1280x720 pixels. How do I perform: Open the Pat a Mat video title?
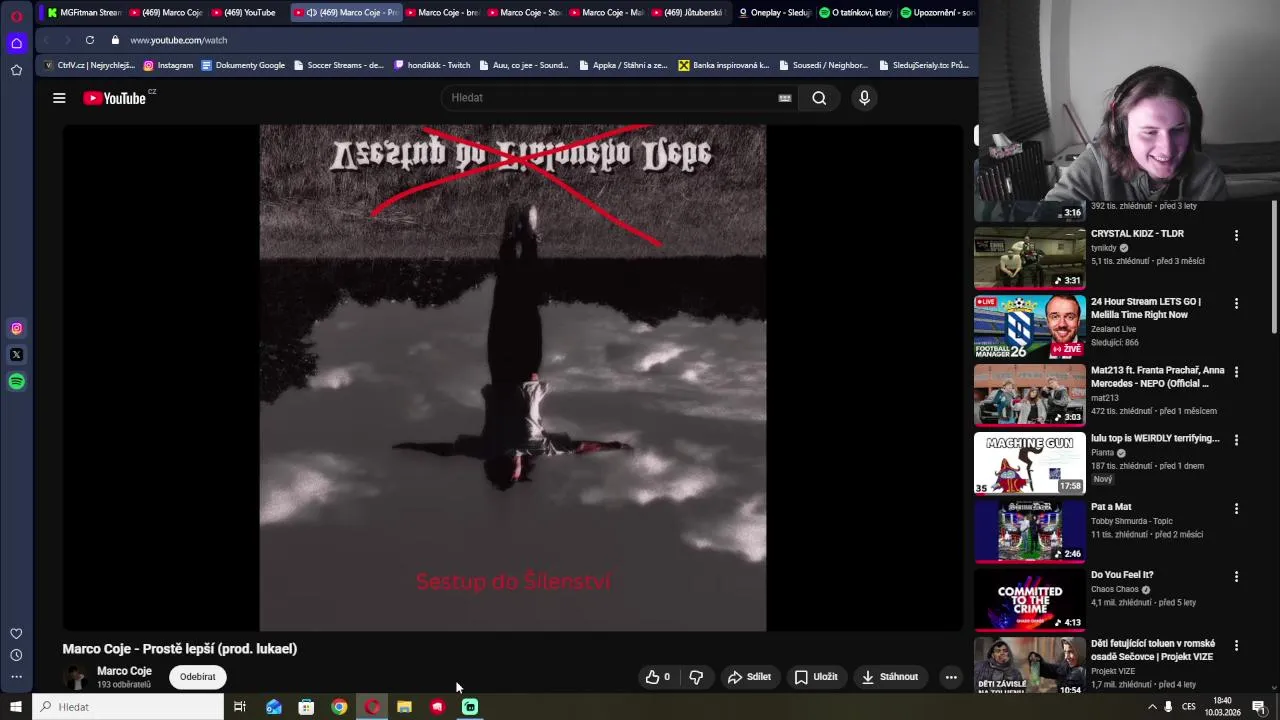(x=1111, y=507)
